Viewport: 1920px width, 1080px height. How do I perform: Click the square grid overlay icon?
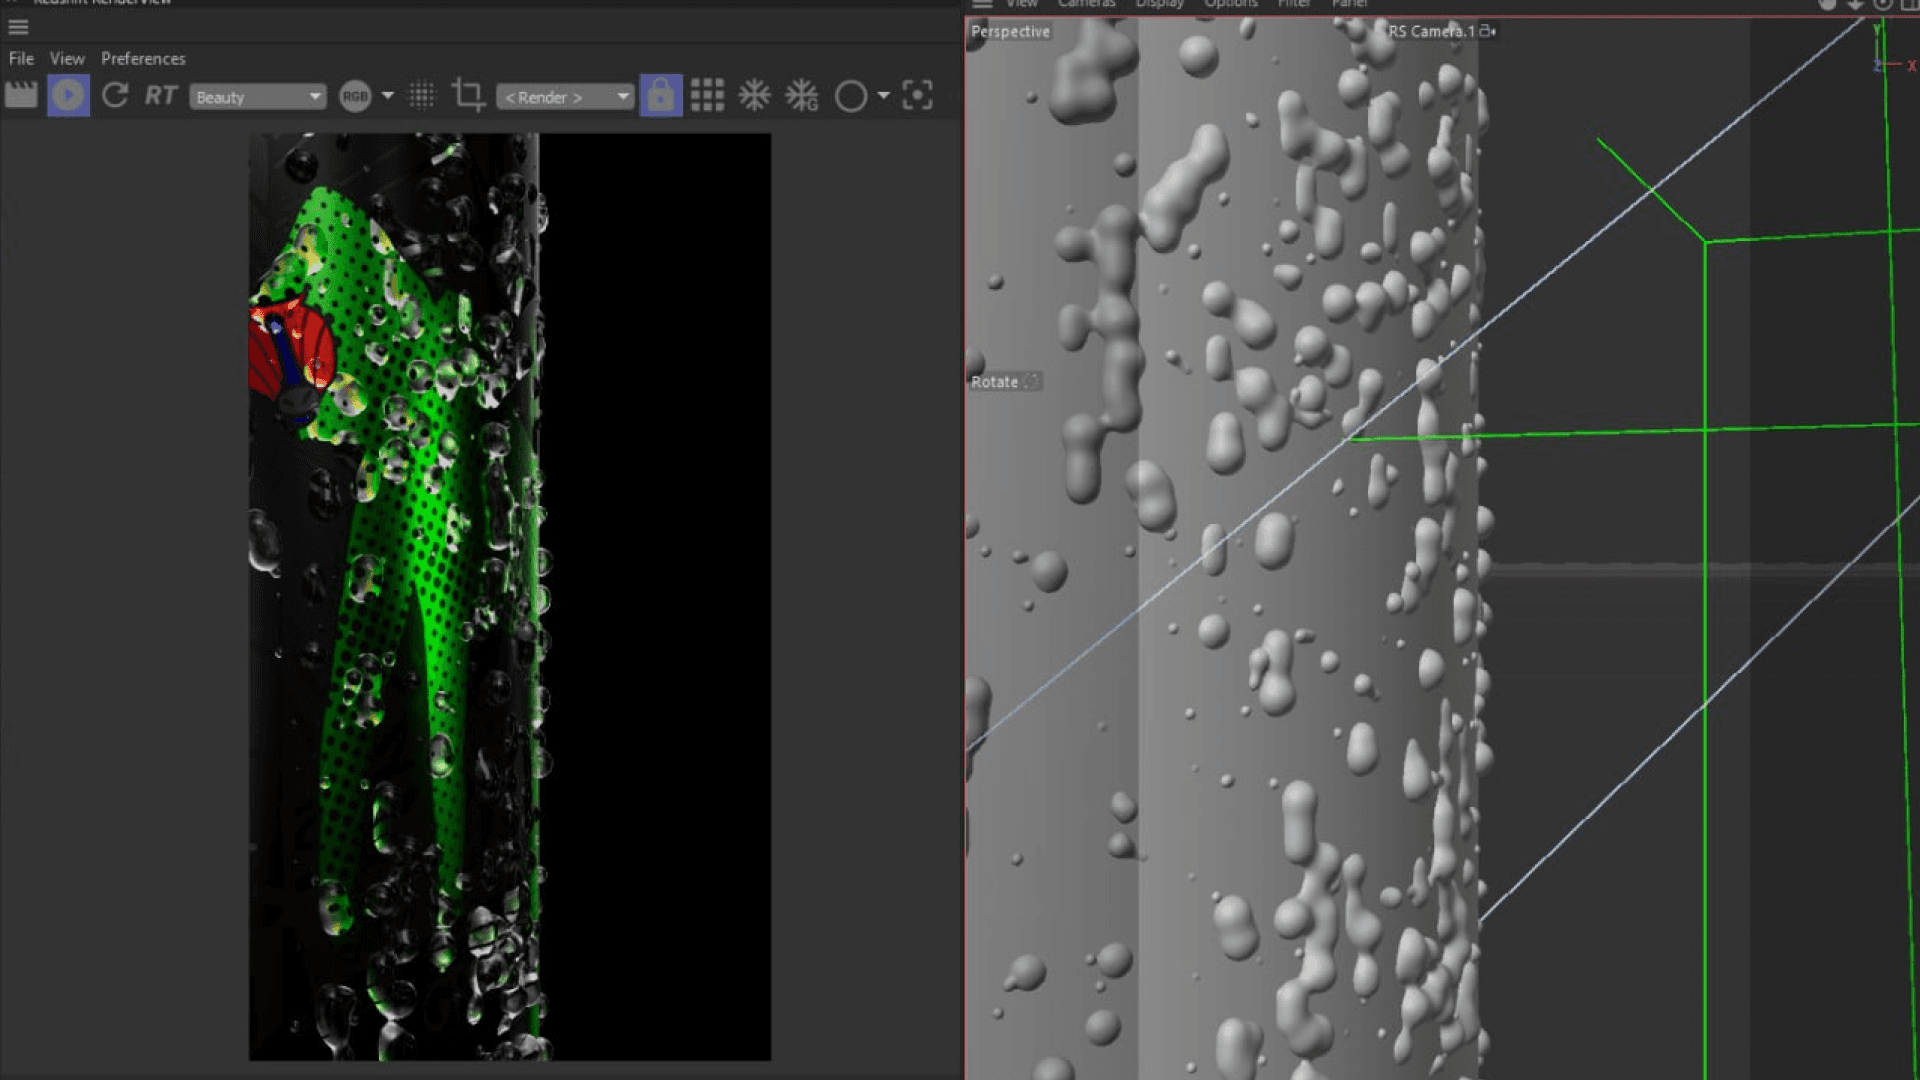pyautogui.click(x=707, y=96)
